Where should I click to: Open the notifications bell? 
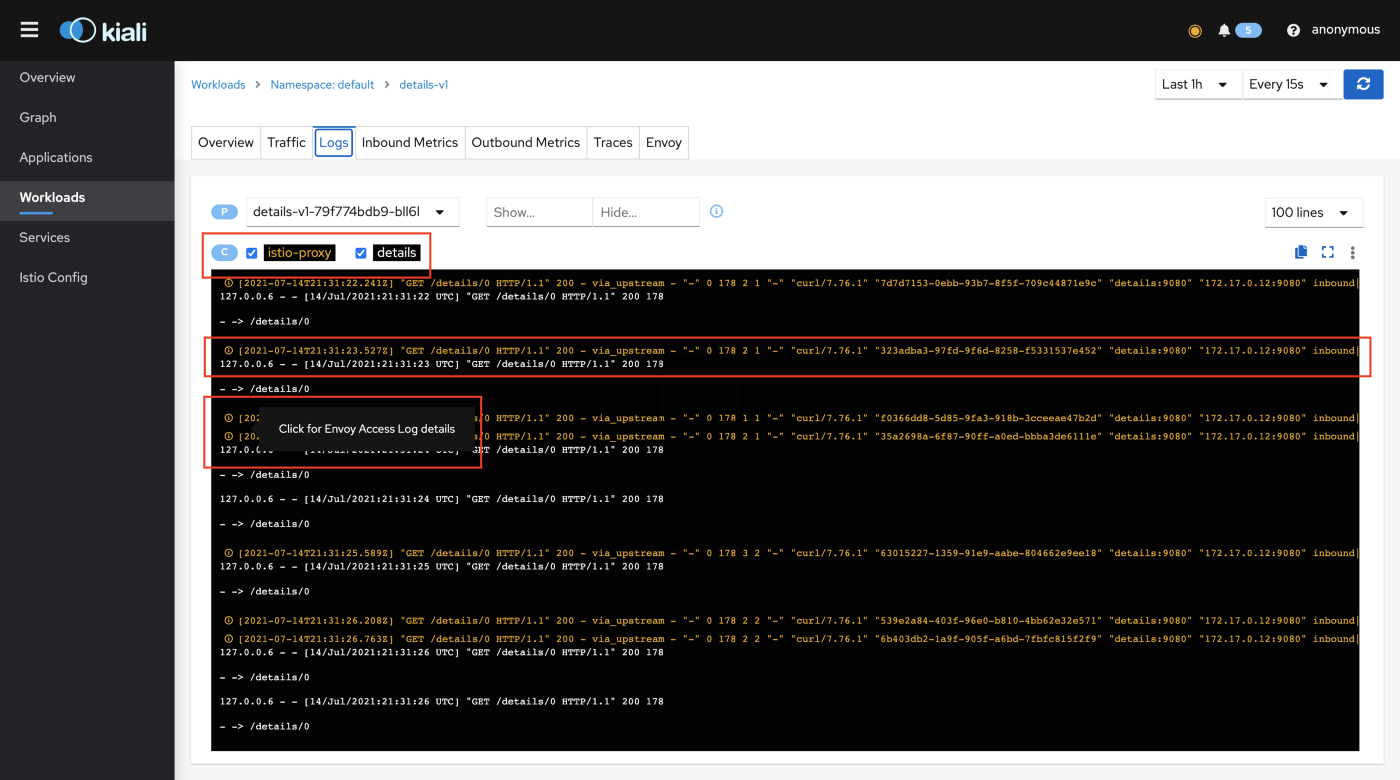click(x=1224, y=31)
